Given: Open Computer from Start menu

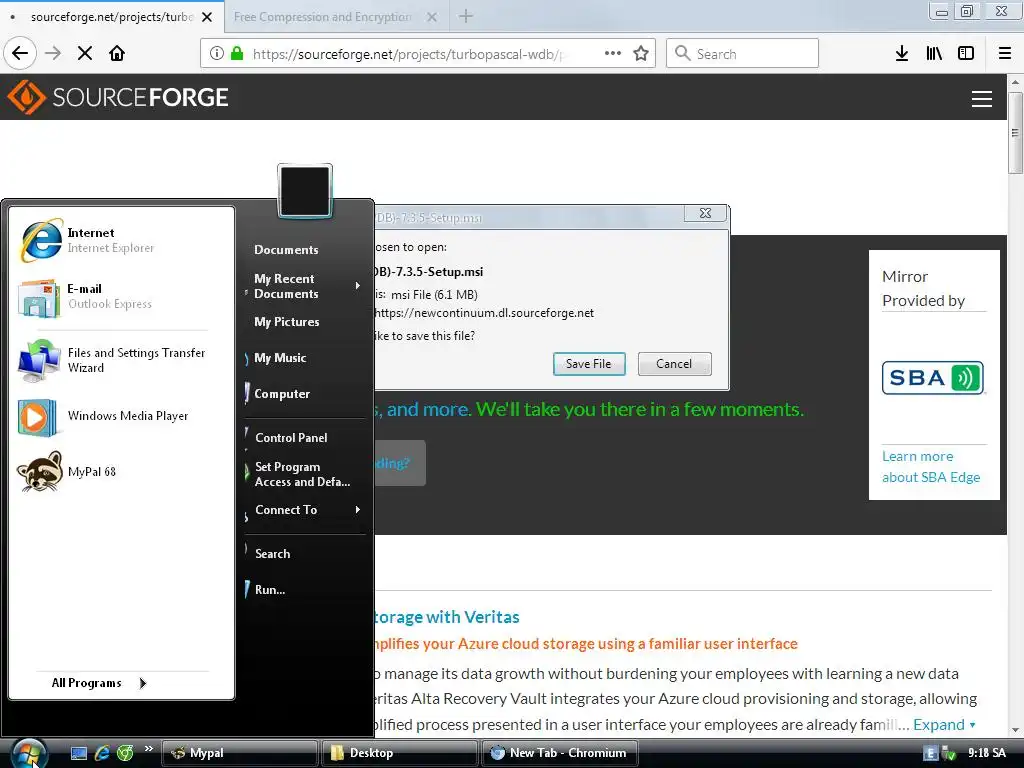Looking at the screenshot, I should (x=282, y=394).
